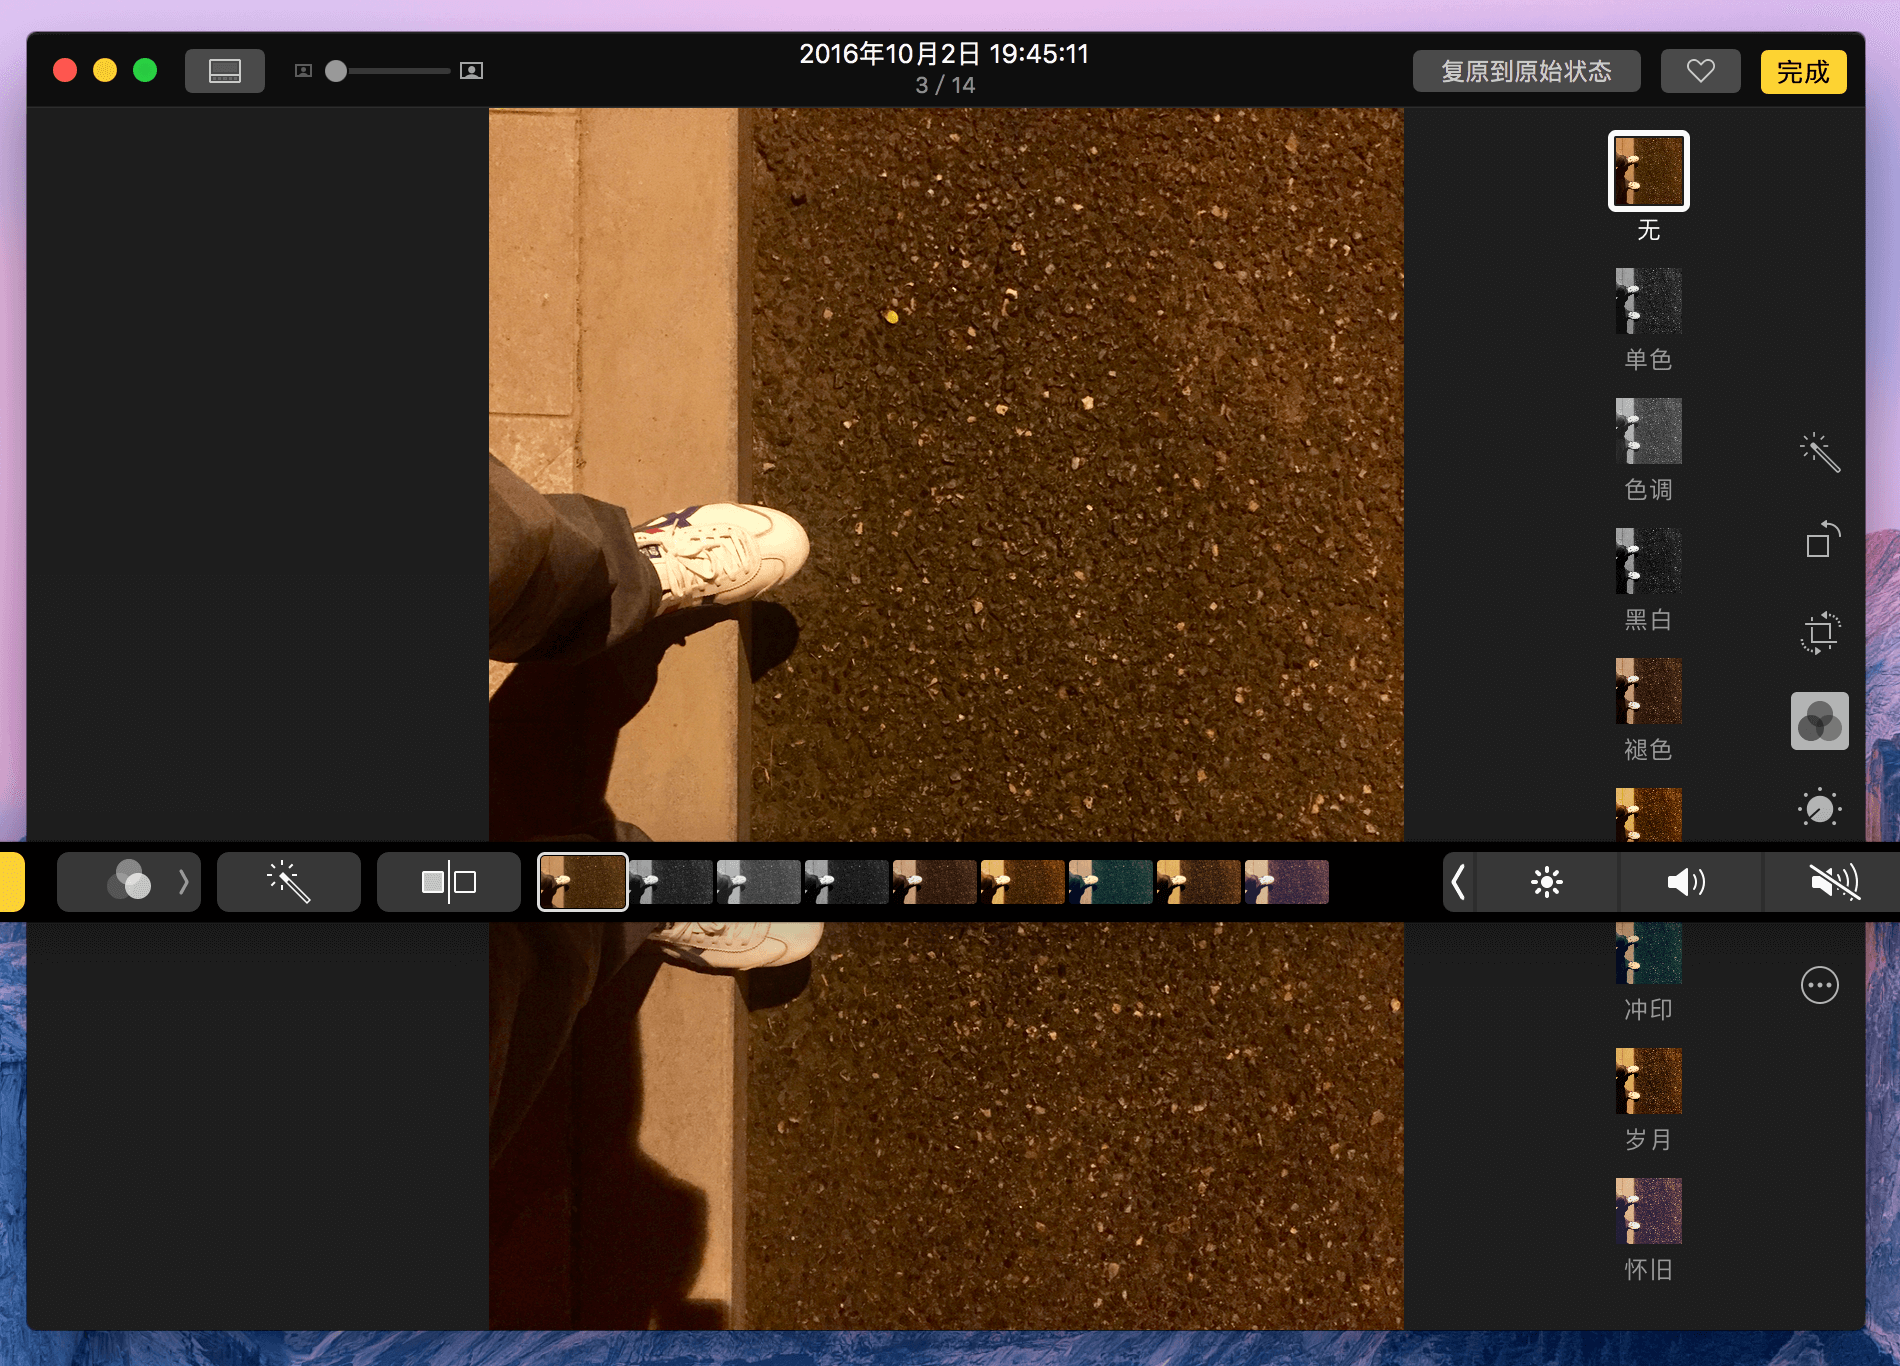1900x1366 pixels.
Task: Click the large photo zoom-in icon
Action: 471,71
